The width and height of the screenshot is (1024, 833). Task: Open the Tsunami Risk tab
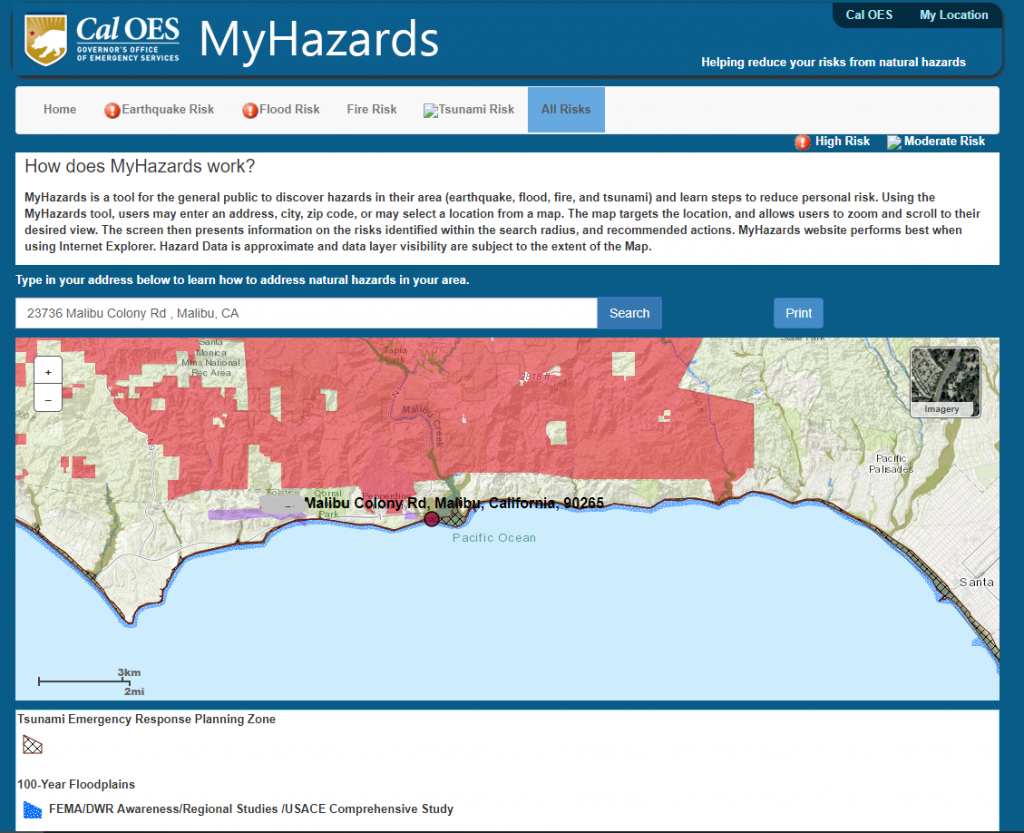(x=469, y=110)
